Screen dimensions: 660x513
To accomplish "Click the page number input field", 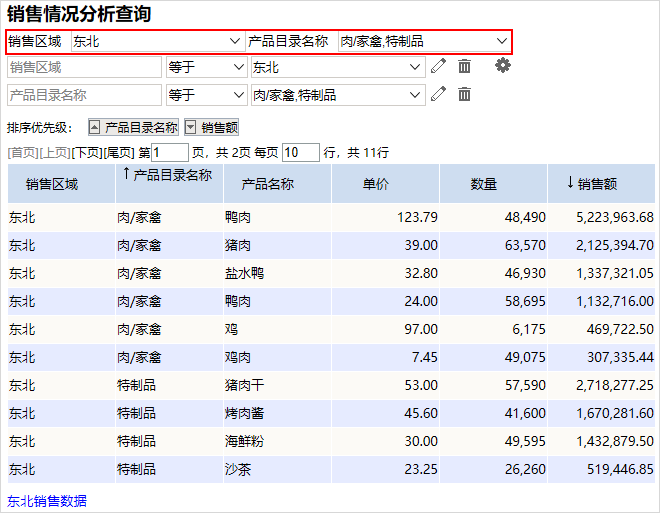I will click(170, 152).
